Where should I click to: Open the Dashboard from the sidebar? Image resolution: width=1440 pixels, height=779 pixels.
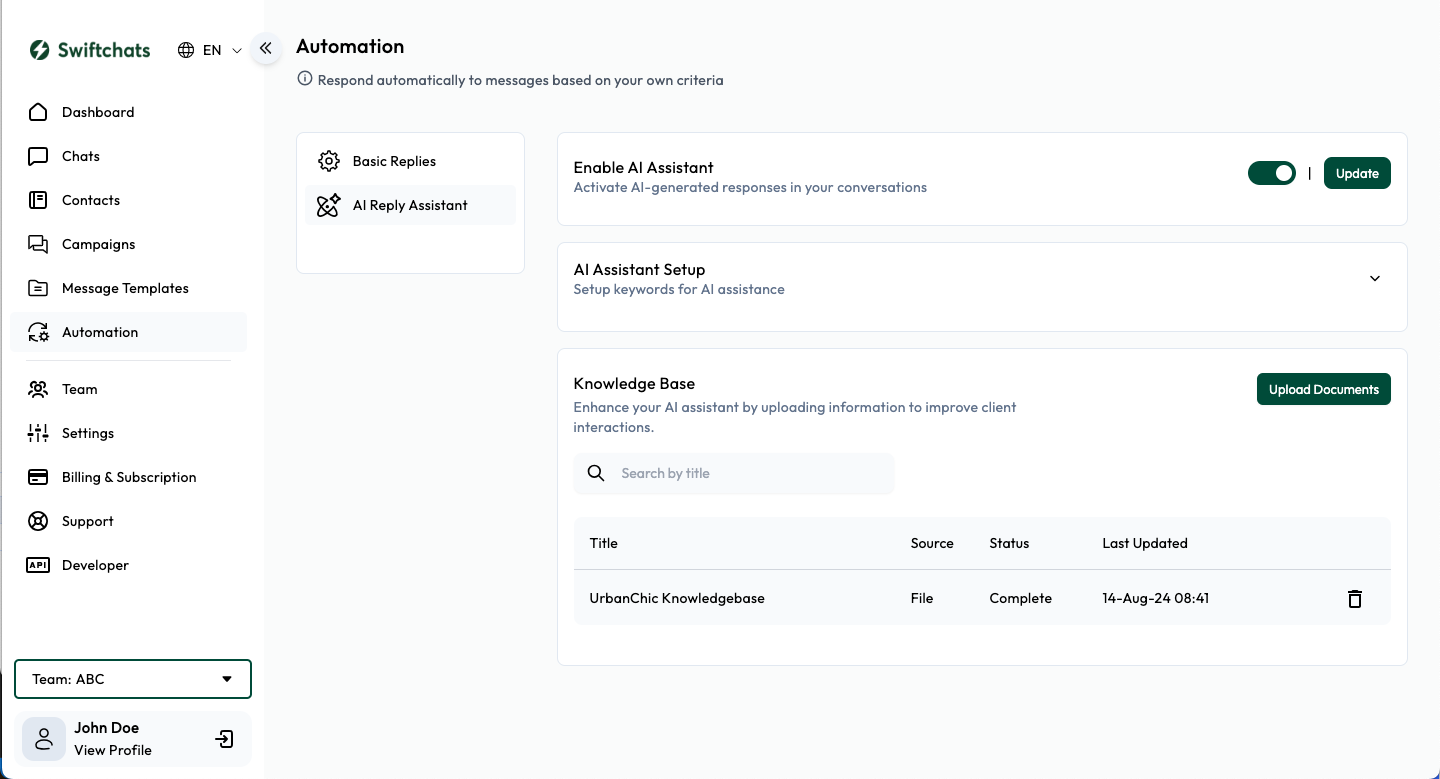coord(97,112)
